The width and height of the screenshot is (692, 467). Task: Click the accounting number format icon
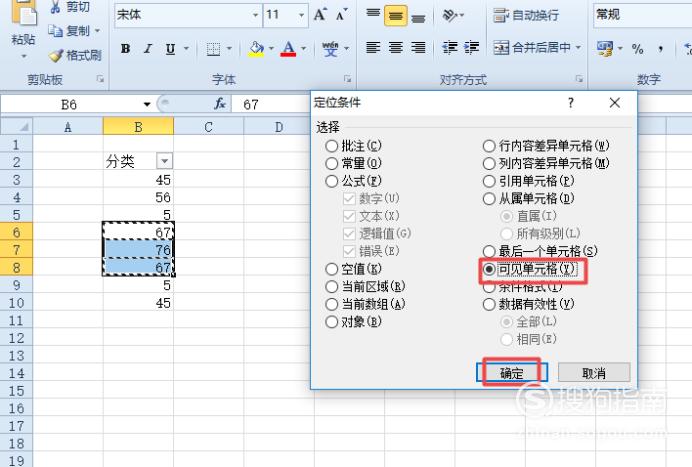(605, 49)
